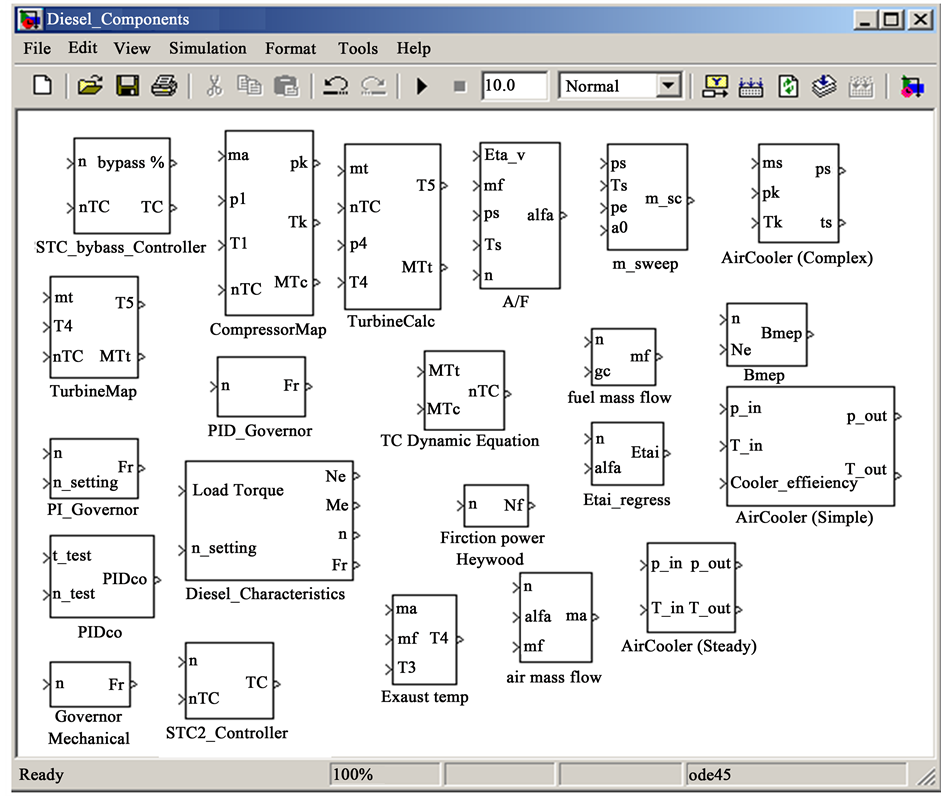Image resolution: width=941 pixels, height=796 pixels.
Task: Select the CompressorMap block
Action: (268, 223)
